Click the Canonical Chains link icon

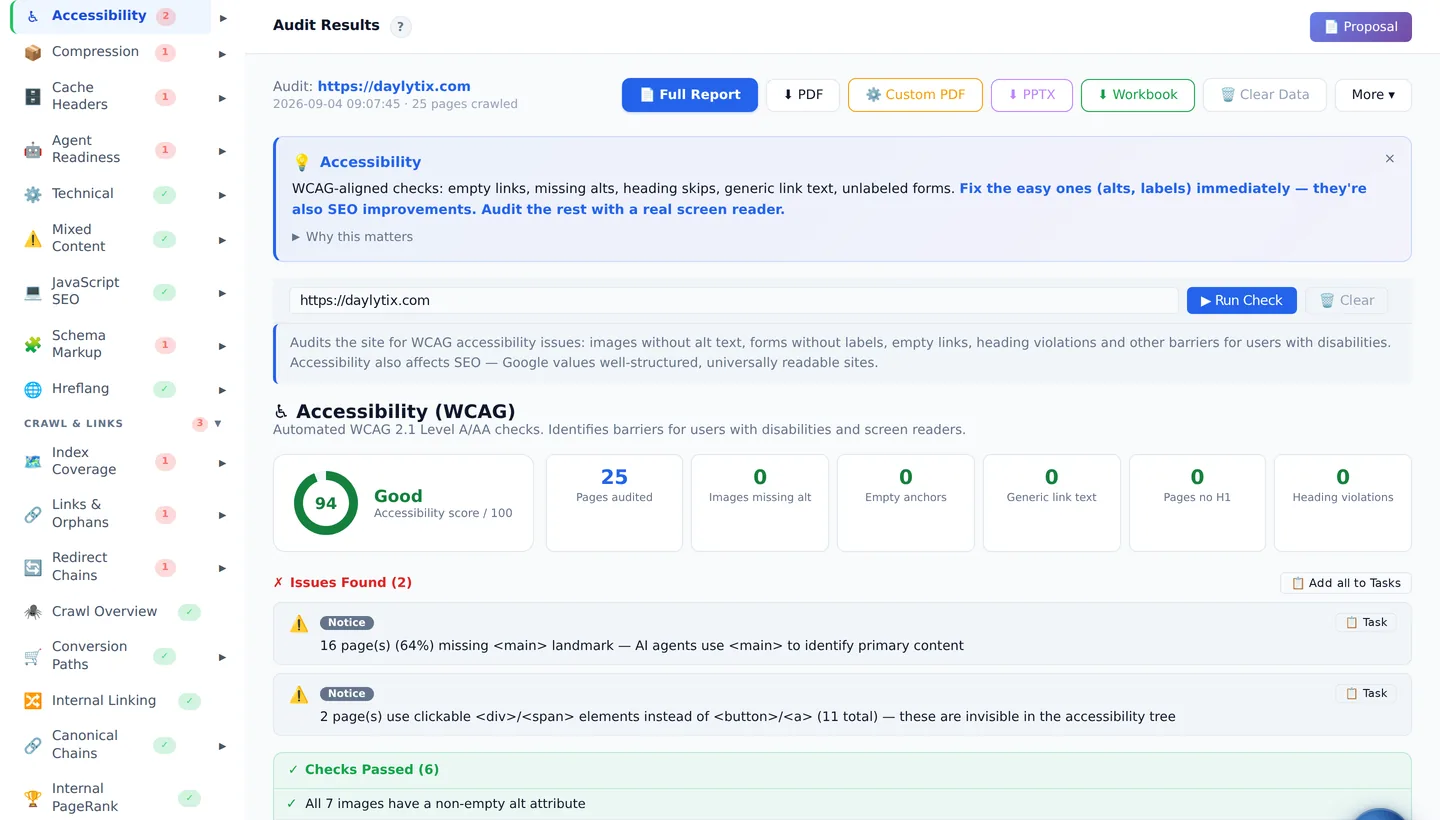(33, 745)
